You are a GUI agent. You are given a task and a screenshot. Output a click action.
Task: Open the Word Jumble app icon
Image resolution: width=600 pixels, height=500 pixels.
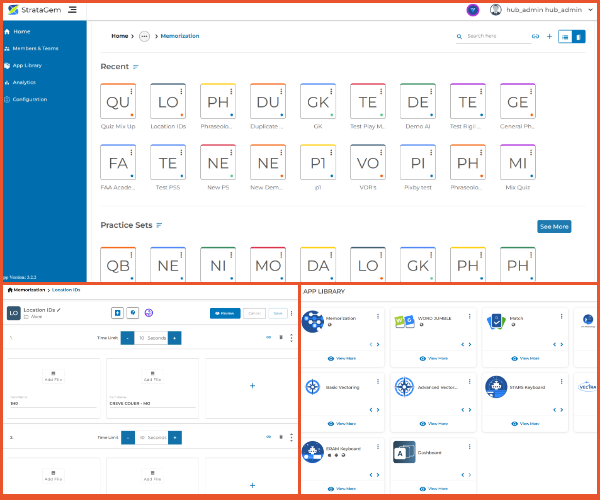pos(404,321)
